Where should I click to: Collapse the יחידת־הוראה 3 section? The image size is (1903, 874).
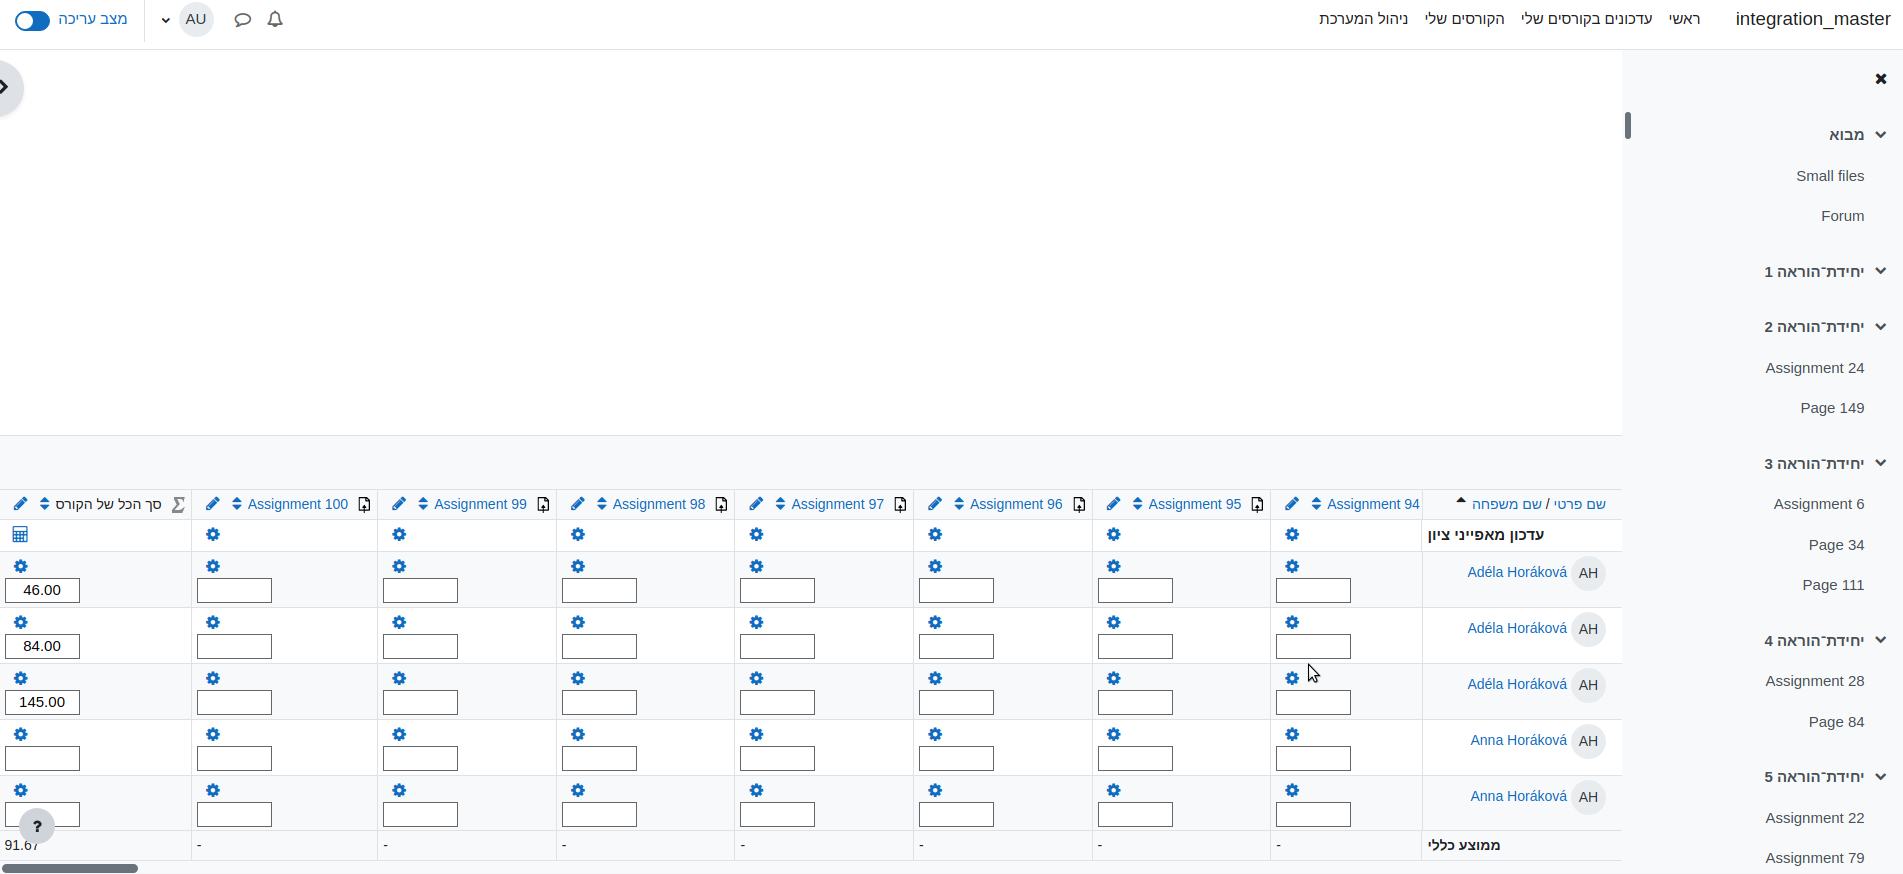pyautogui.click(x=1881, y=463)
